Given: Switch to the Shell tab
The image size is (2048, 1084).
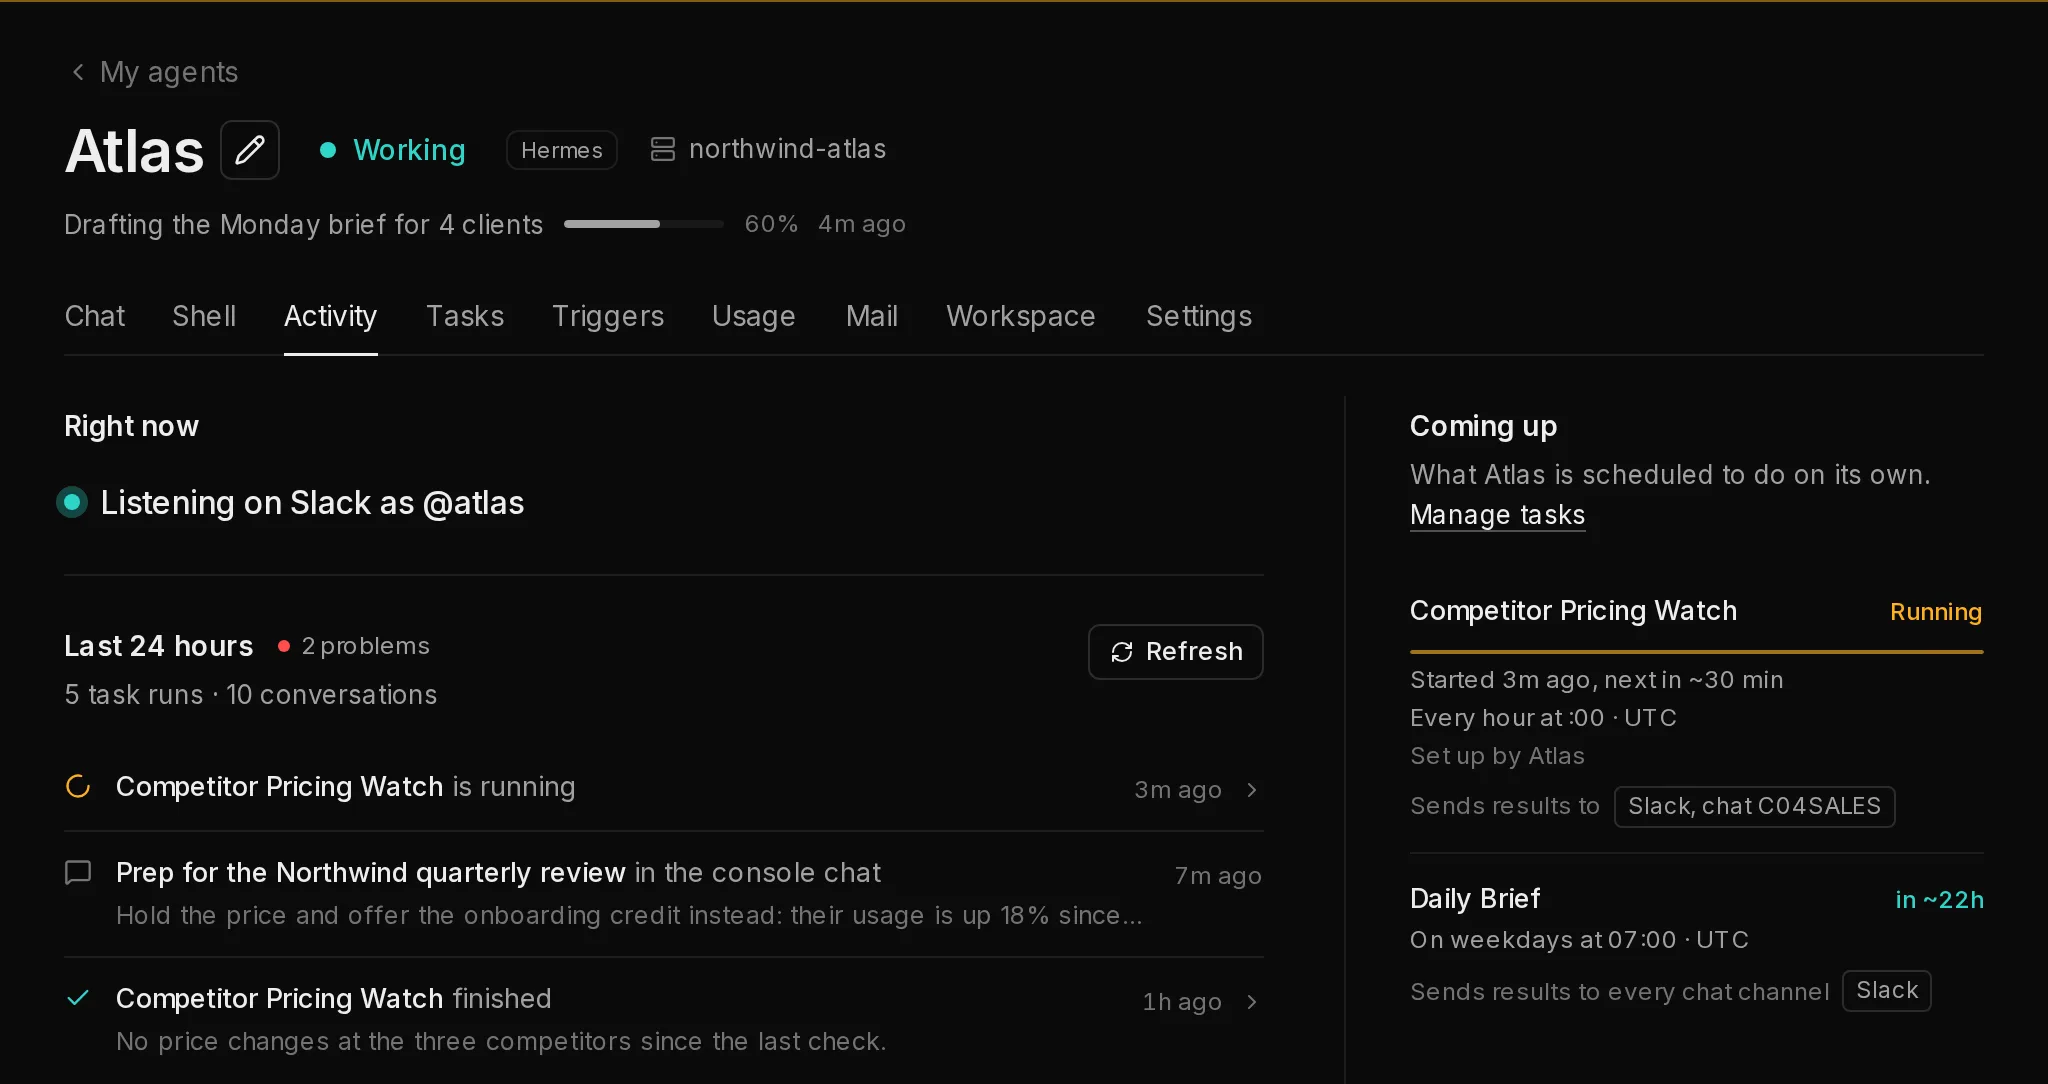Looking at the screenshot, I should [204, 316].
